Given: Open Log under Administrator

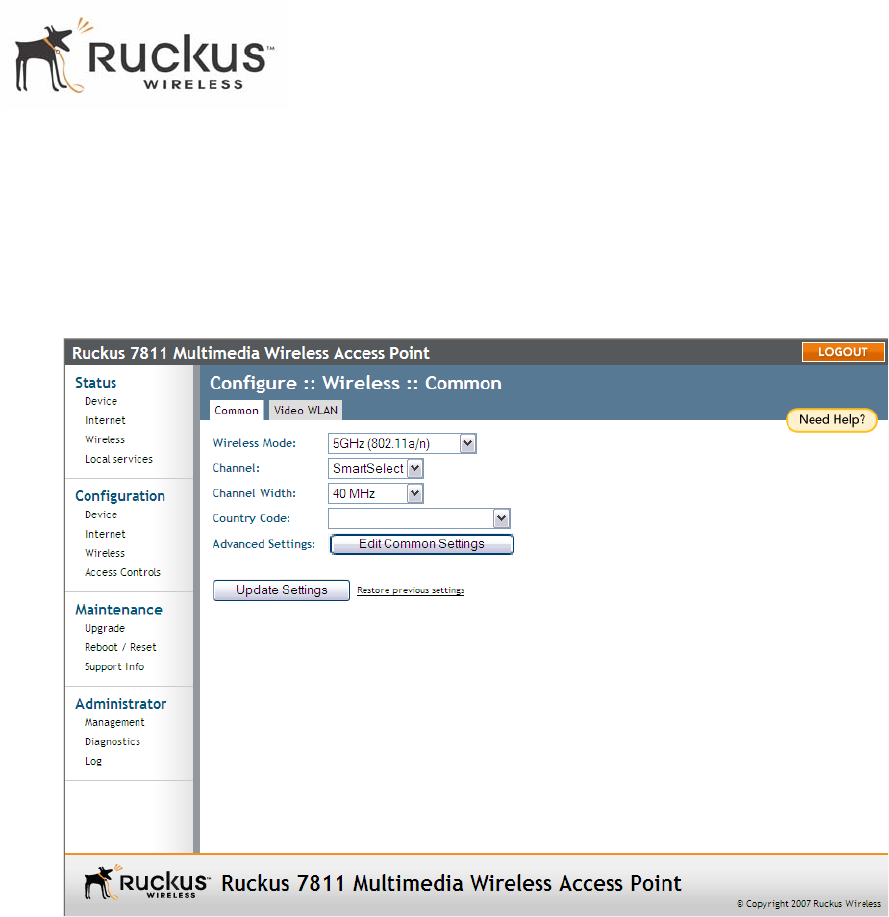Looking at the screenshot, I should (x=93, y=761).
